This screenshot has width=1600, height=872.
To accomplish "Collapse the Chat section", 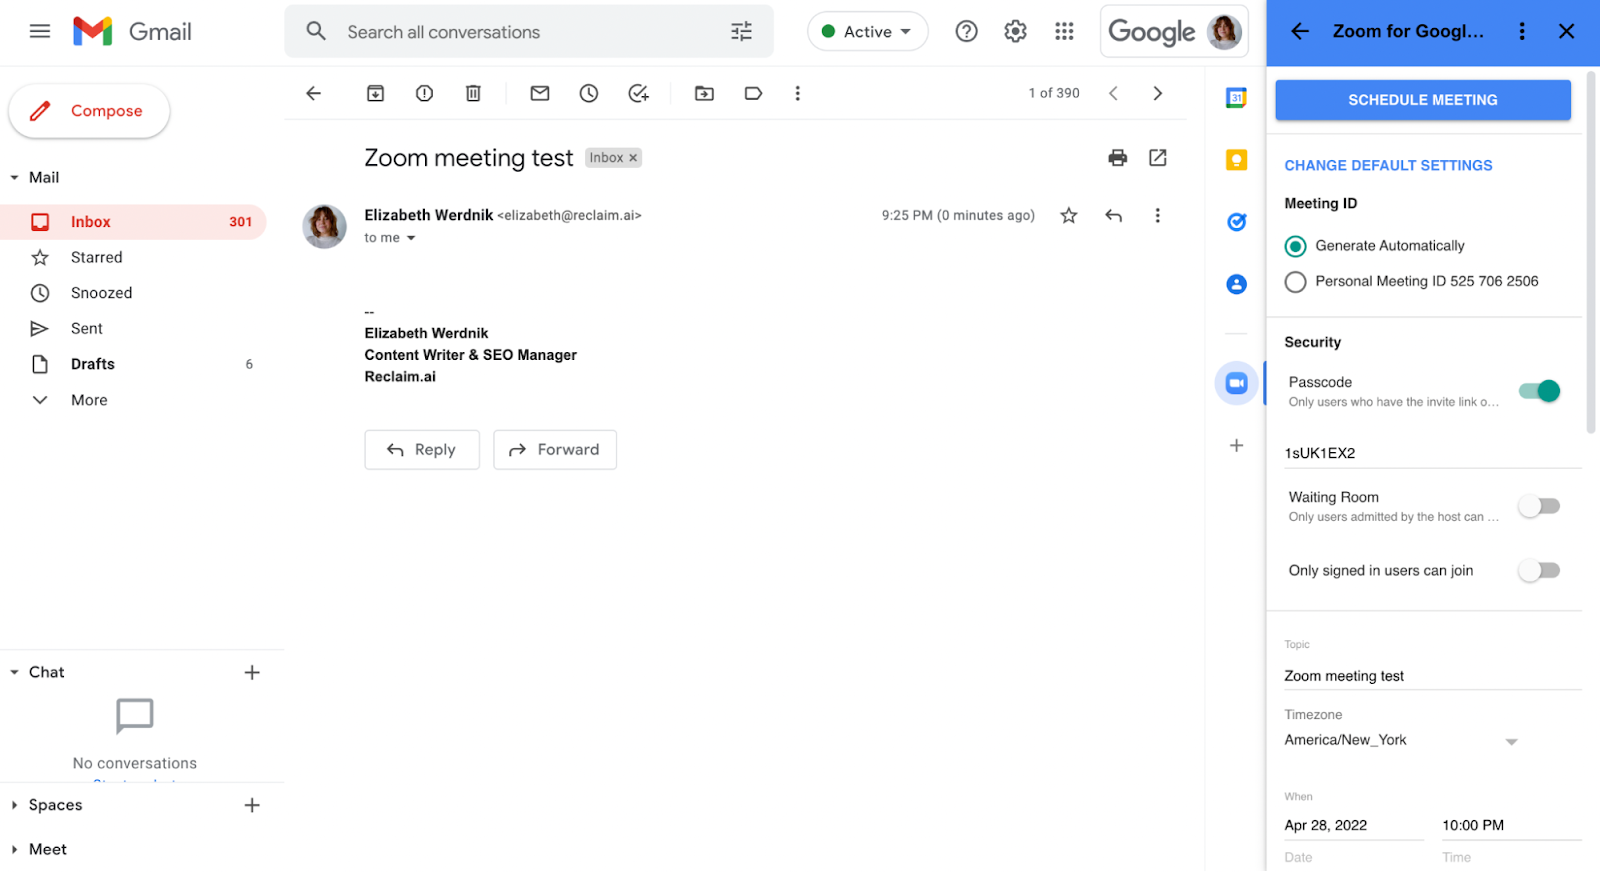I will click(14, 672).
